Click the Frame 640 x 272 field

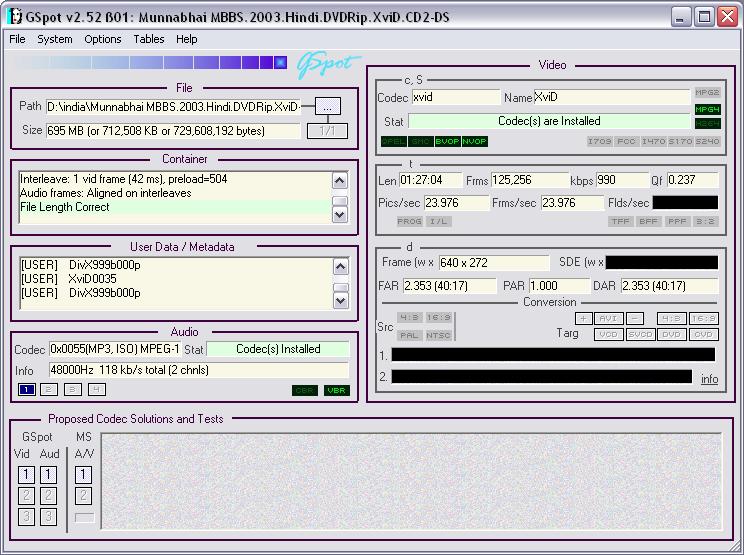(494, 263)
